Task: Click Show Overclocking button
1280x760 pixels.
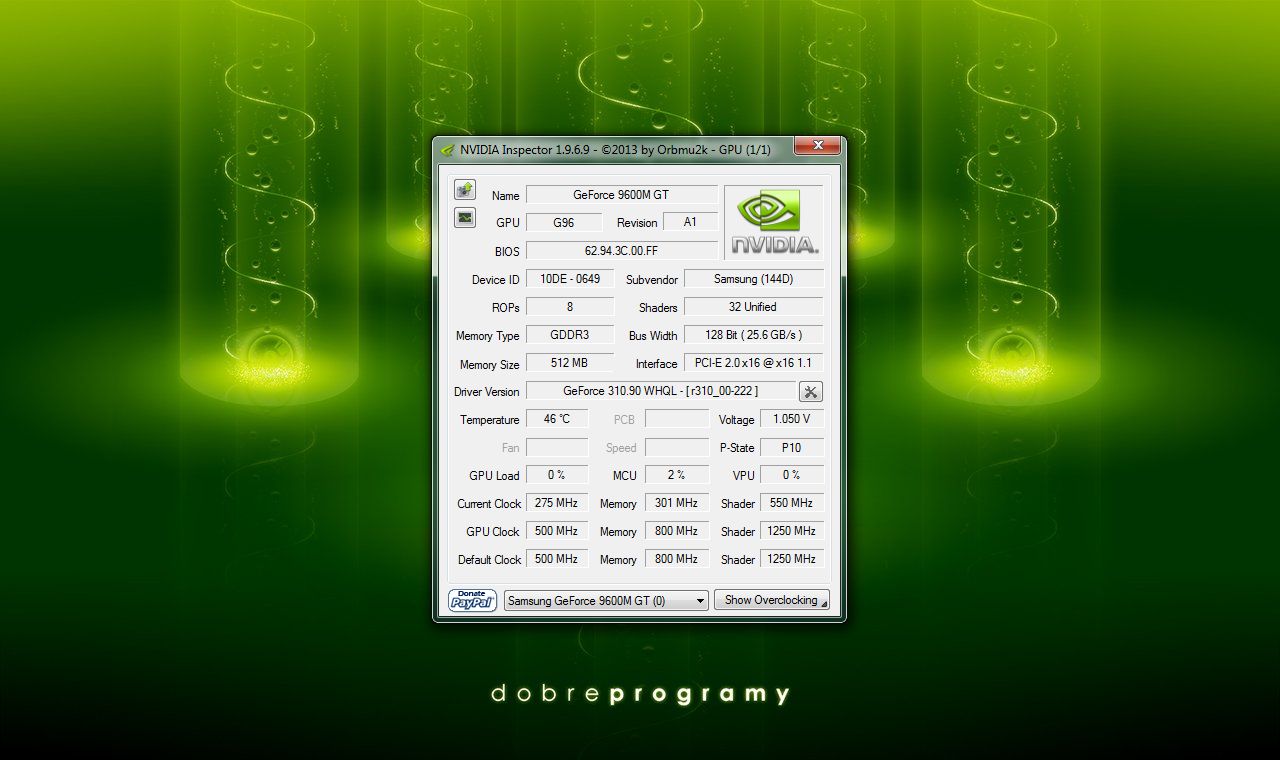Action: coord(771,600)
